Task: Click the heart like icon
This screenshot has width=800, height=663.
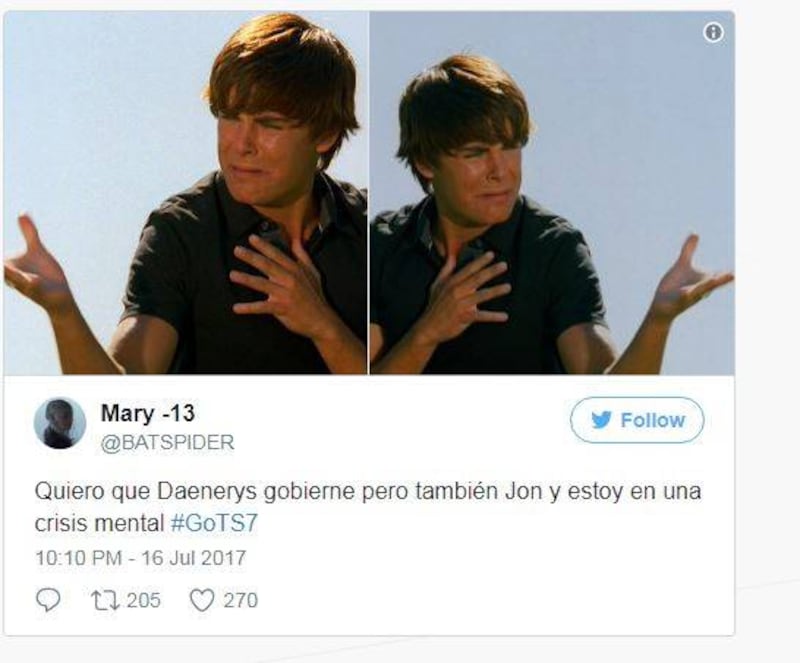Action: (202, 601)
